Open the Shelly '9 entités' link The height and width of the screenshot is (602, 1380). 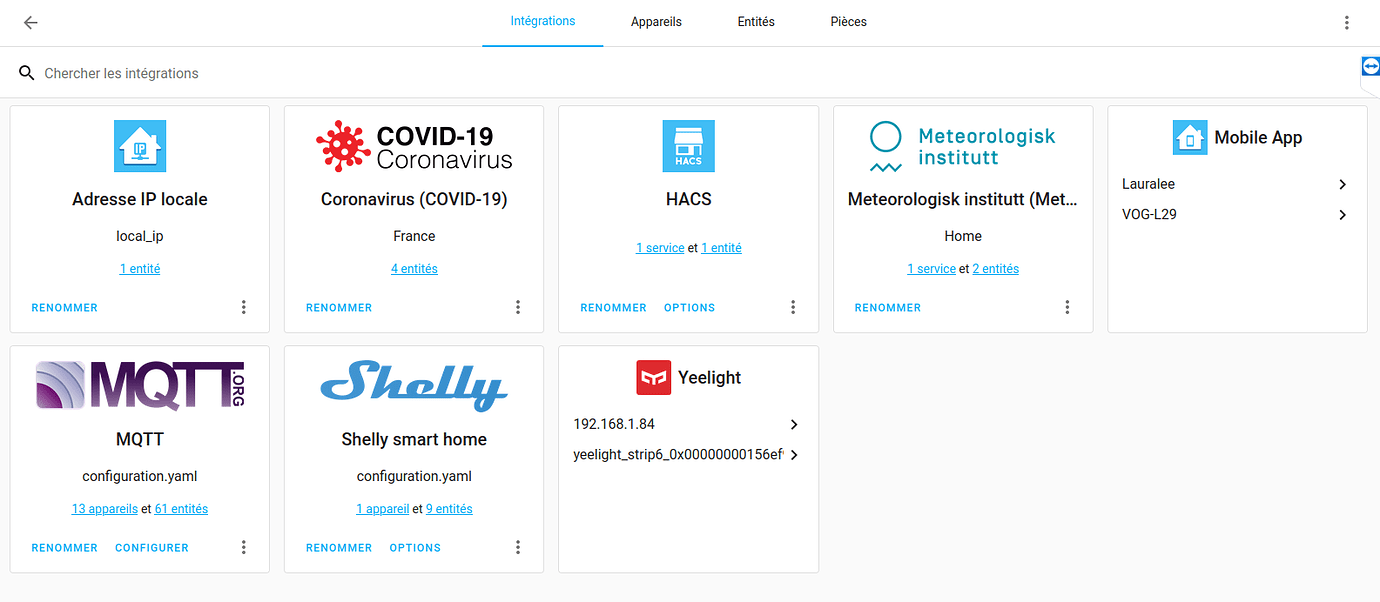click(449, 509)
